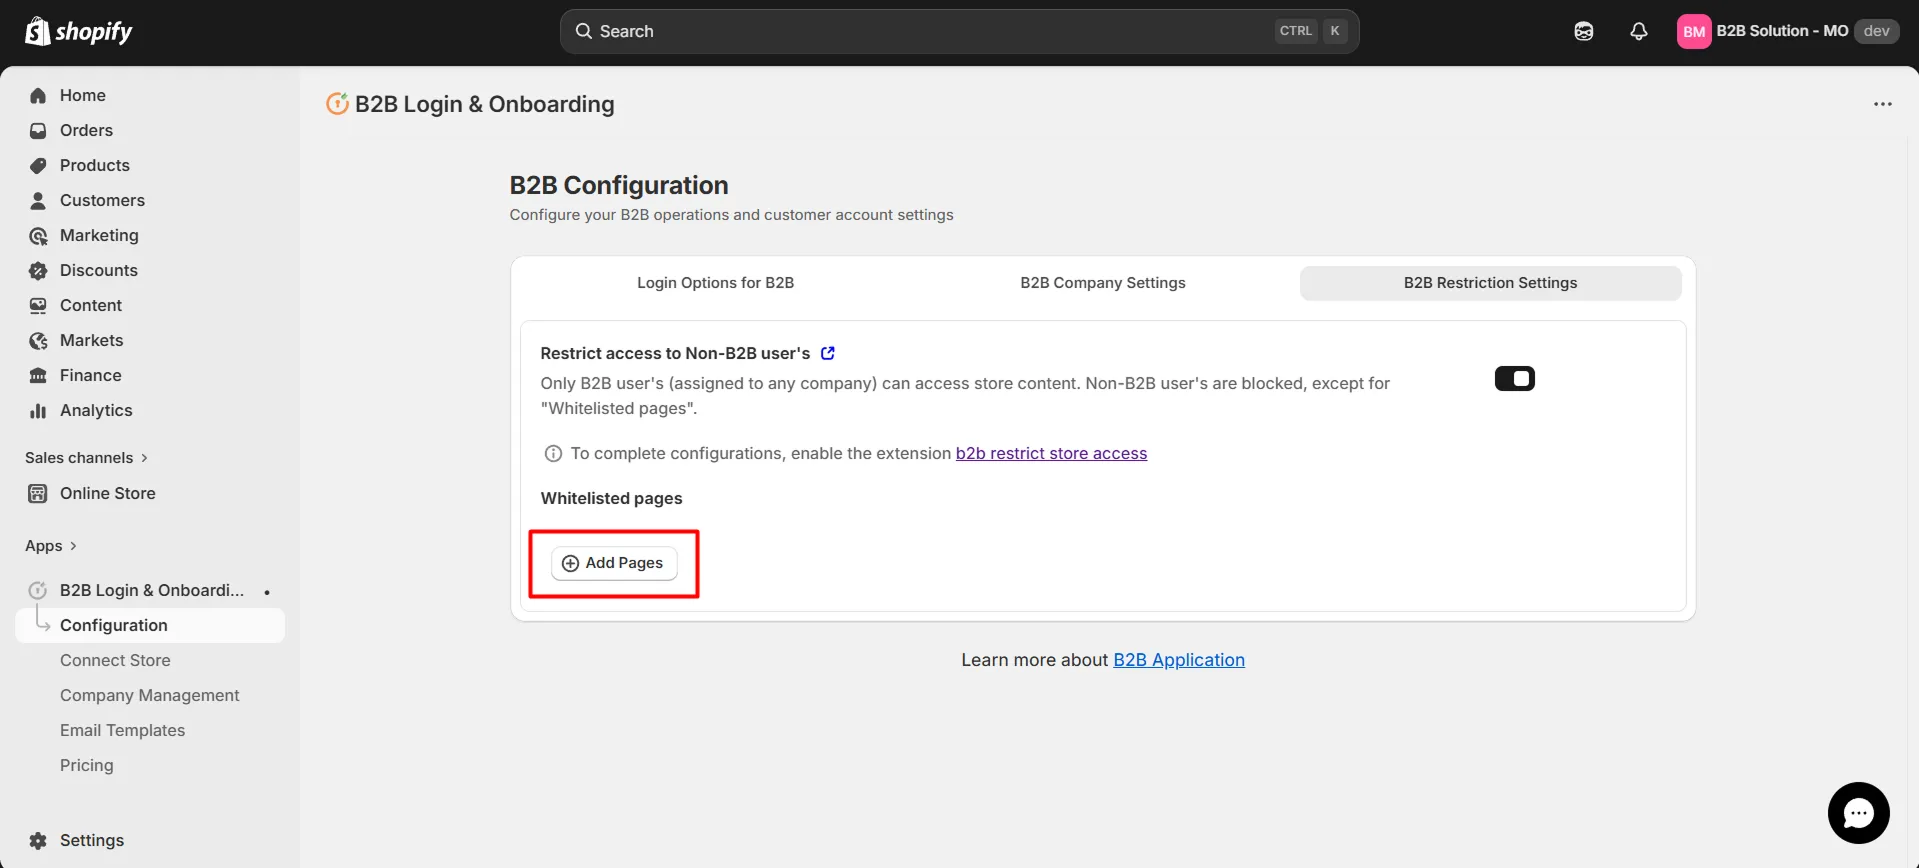
Task: Click the Customers person icon
Action: tap(38, 200)
